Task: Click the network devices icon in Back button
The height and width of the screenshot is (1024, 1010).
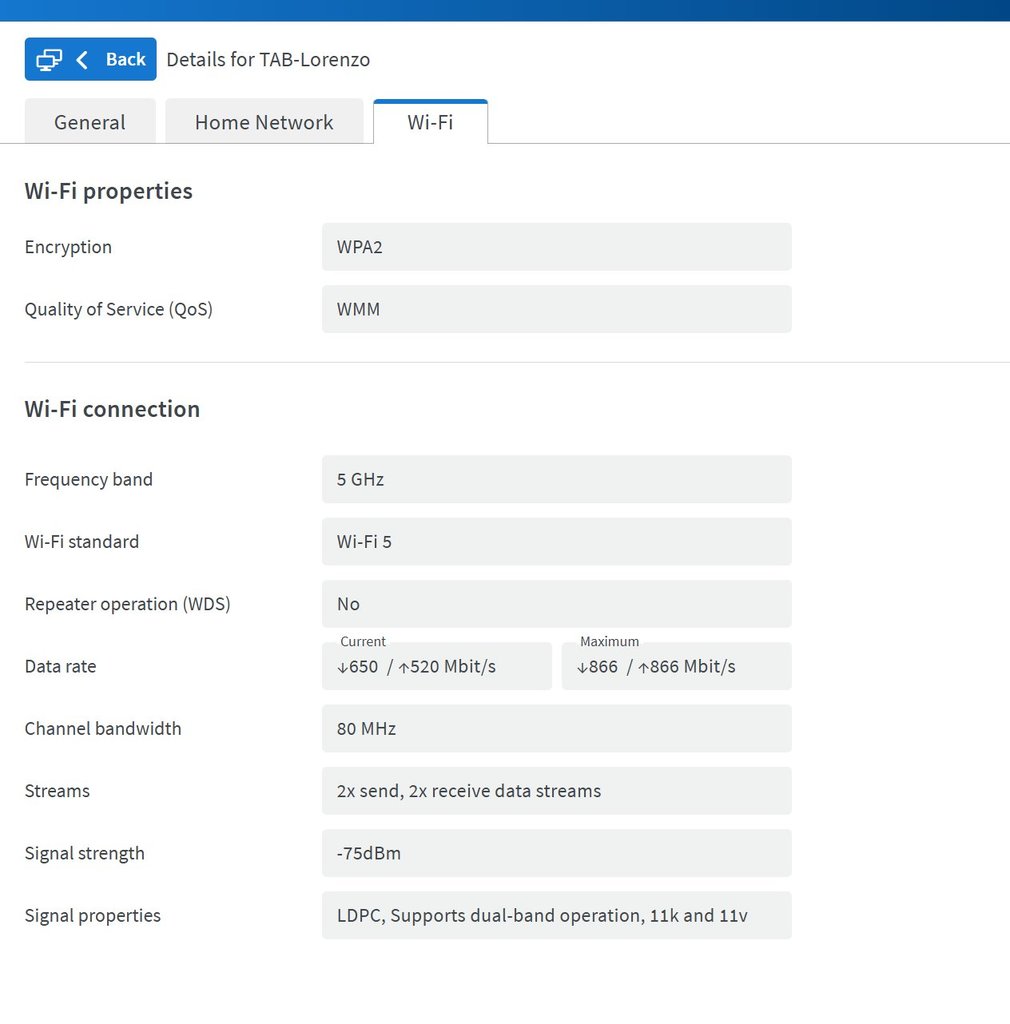Action: [49, 59]
